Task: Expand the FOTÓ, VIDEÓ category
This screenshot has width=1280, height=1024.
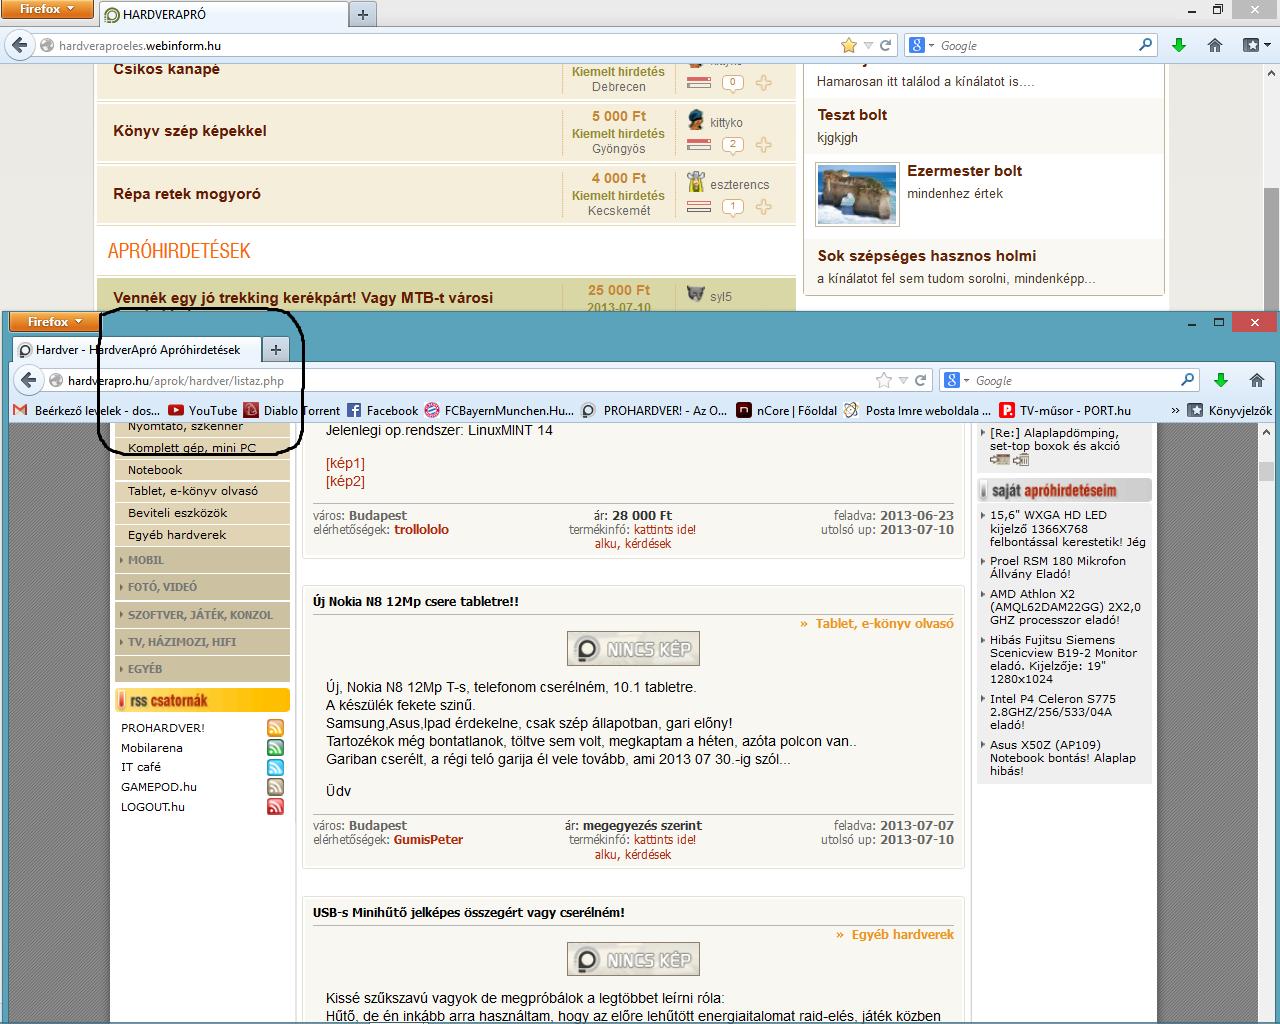Action: 203,587
